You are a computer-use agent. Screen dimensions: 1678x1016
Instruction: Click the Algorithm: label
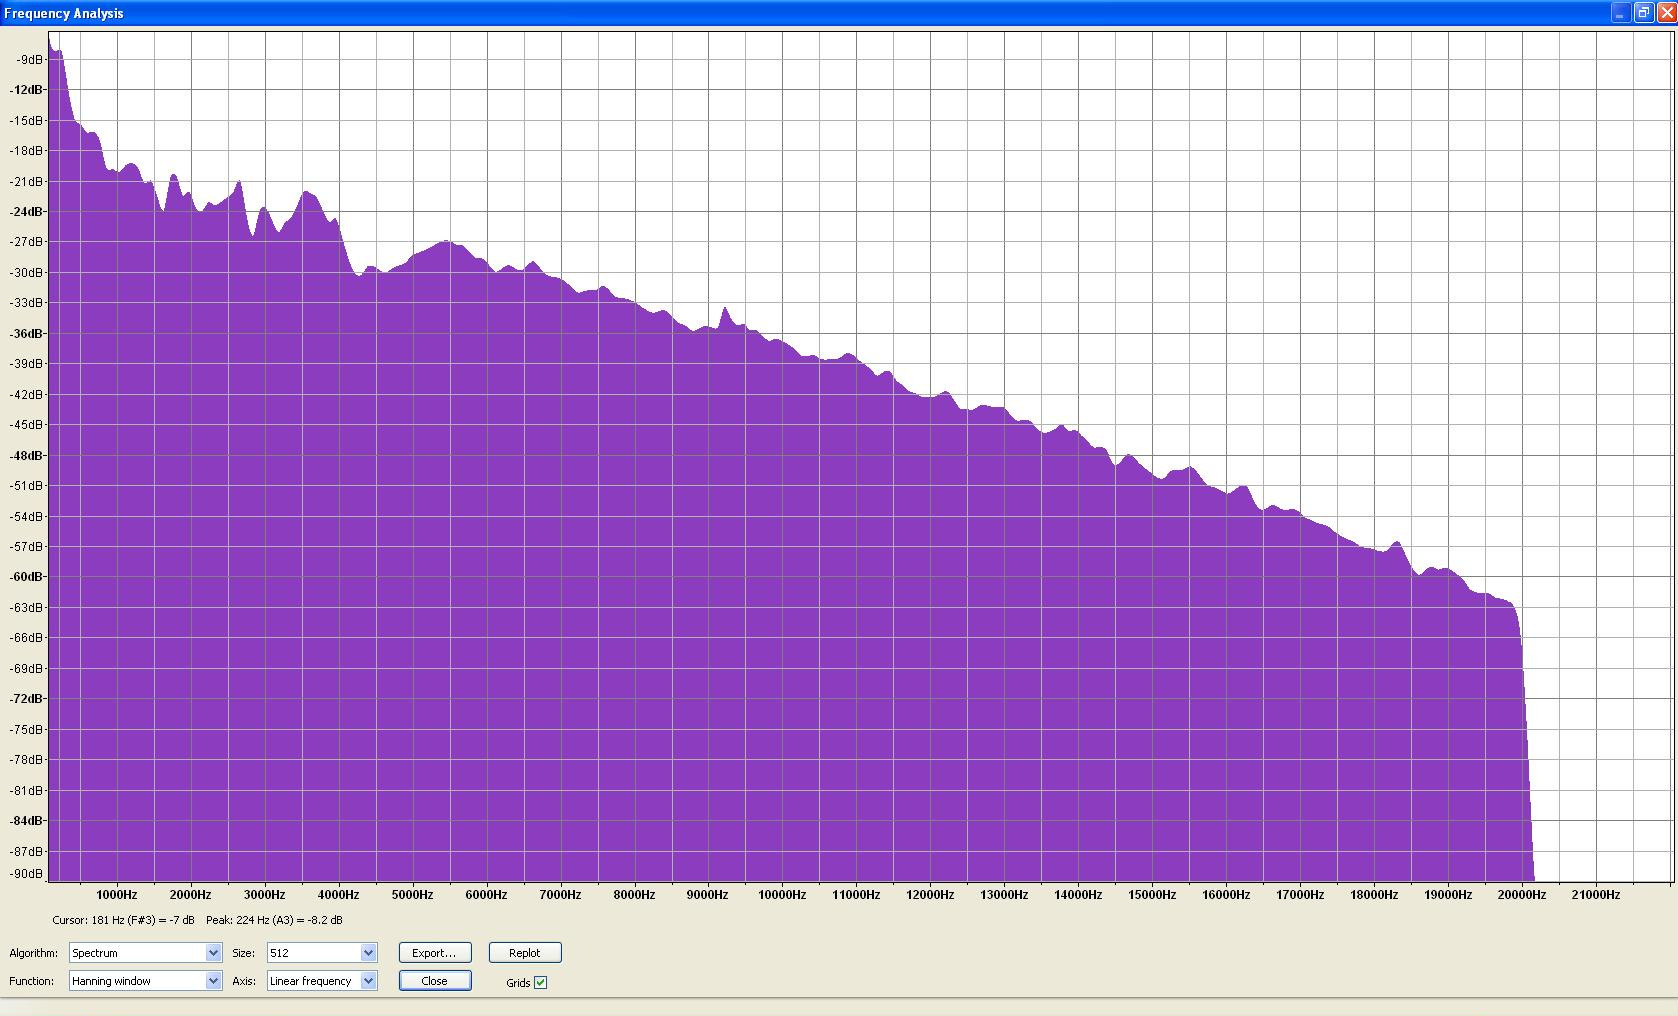[33, 953]
